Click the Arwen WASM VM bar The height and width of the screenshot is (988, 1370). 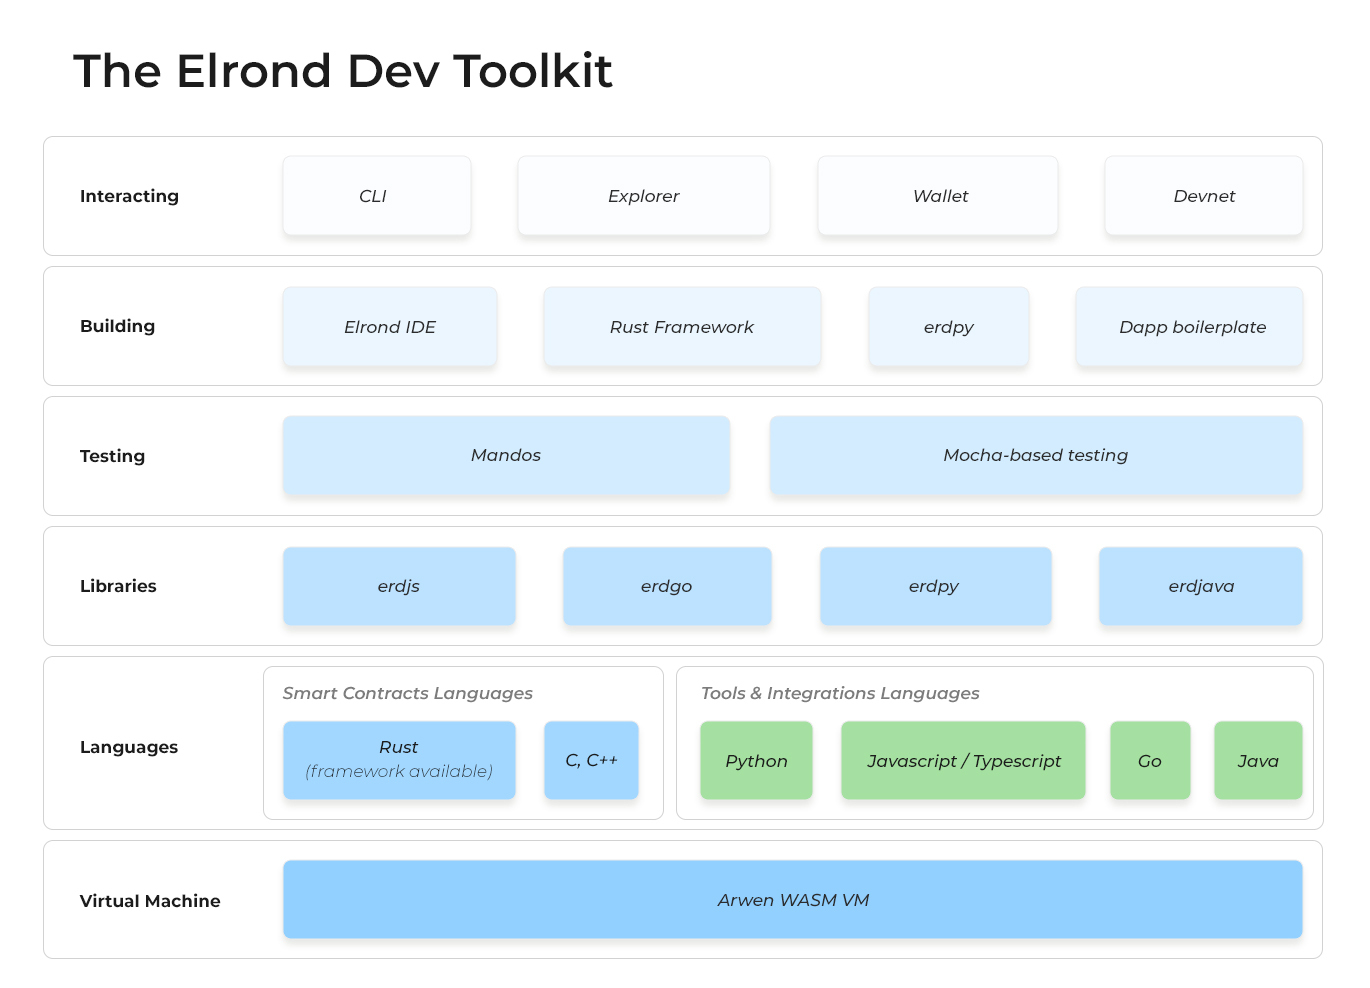tap(792, 900)
